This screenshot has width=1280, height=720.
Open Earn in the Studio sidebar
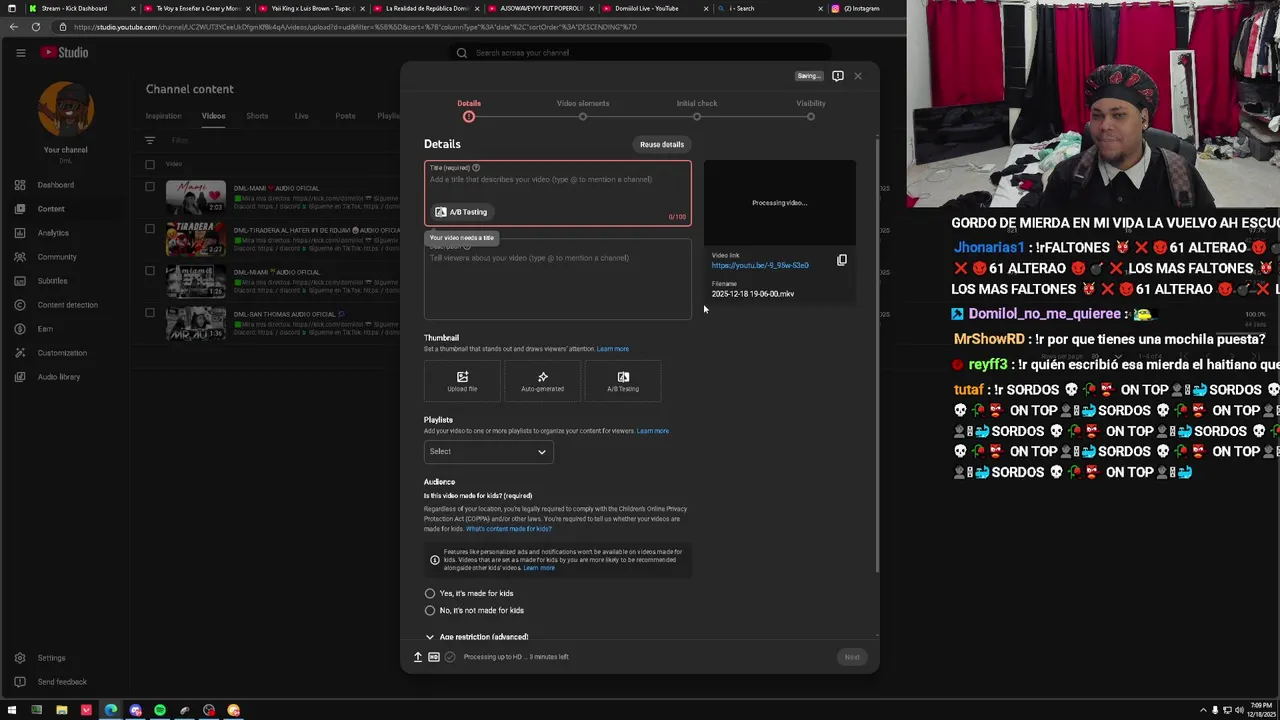coord(45,329)
